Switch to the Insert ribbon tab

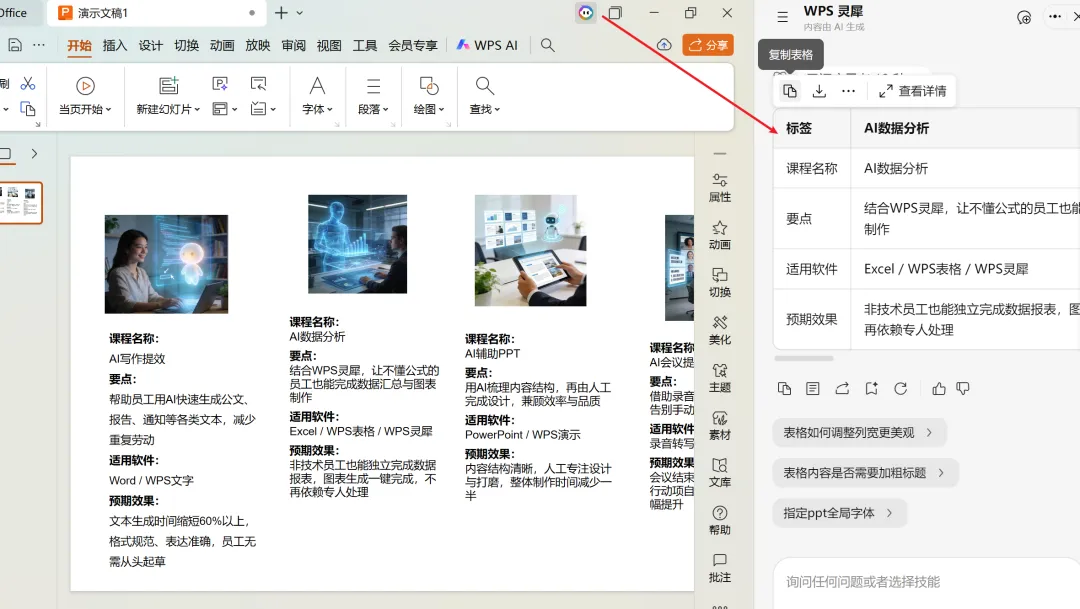114,45
